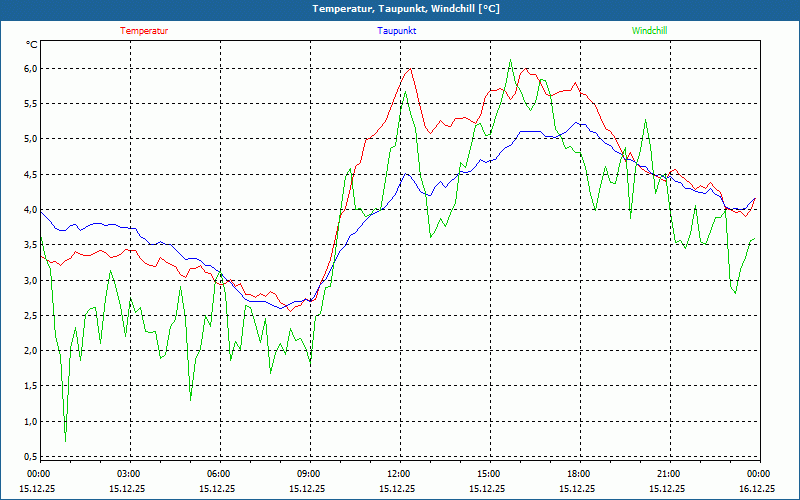The height and width of the screenshot is (500, 800).
Task: Click the chart title "Temperatur, Taupunkt, Windchill [°C]"
Action: tap(406, 9)
